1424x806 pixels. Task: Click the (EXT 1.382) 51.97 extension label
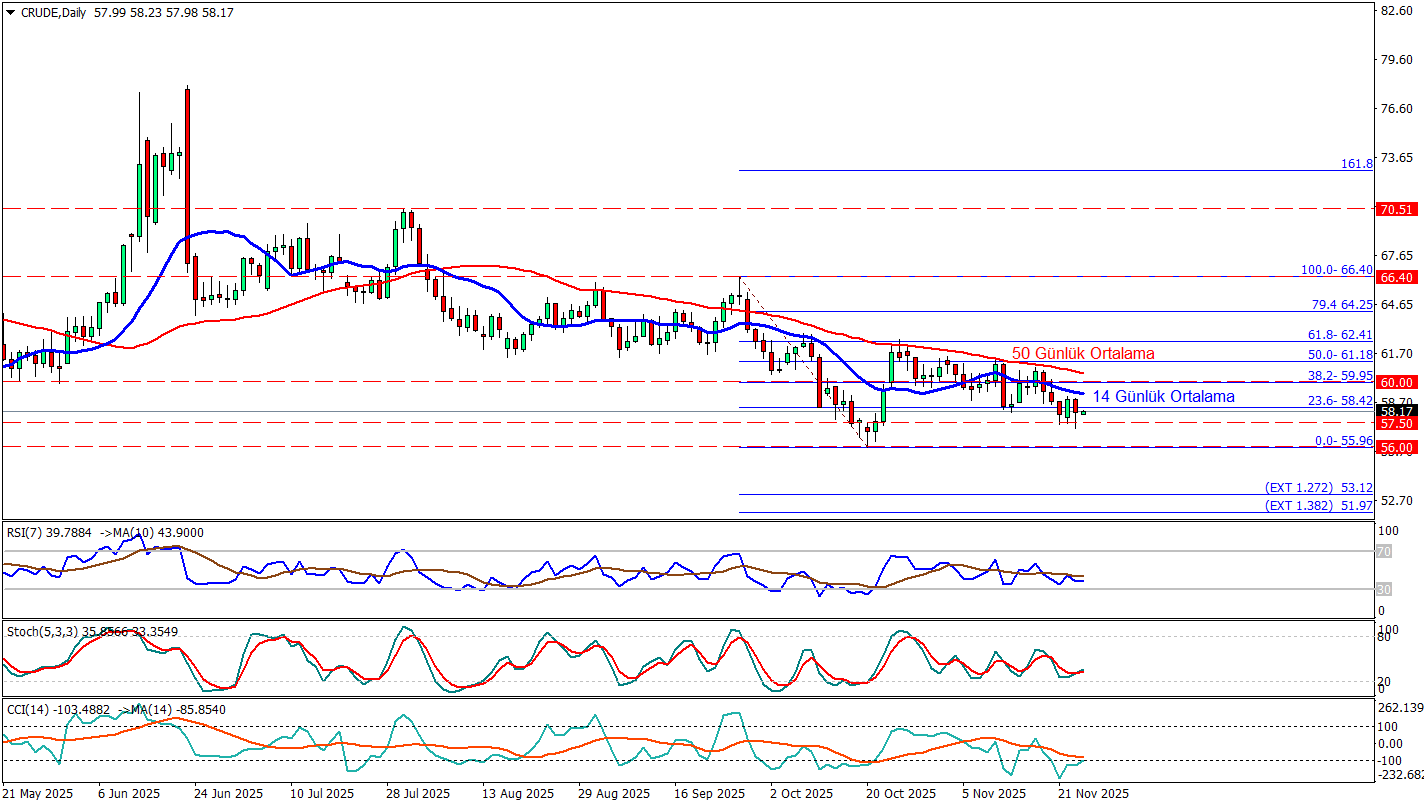click(1318, 506)
